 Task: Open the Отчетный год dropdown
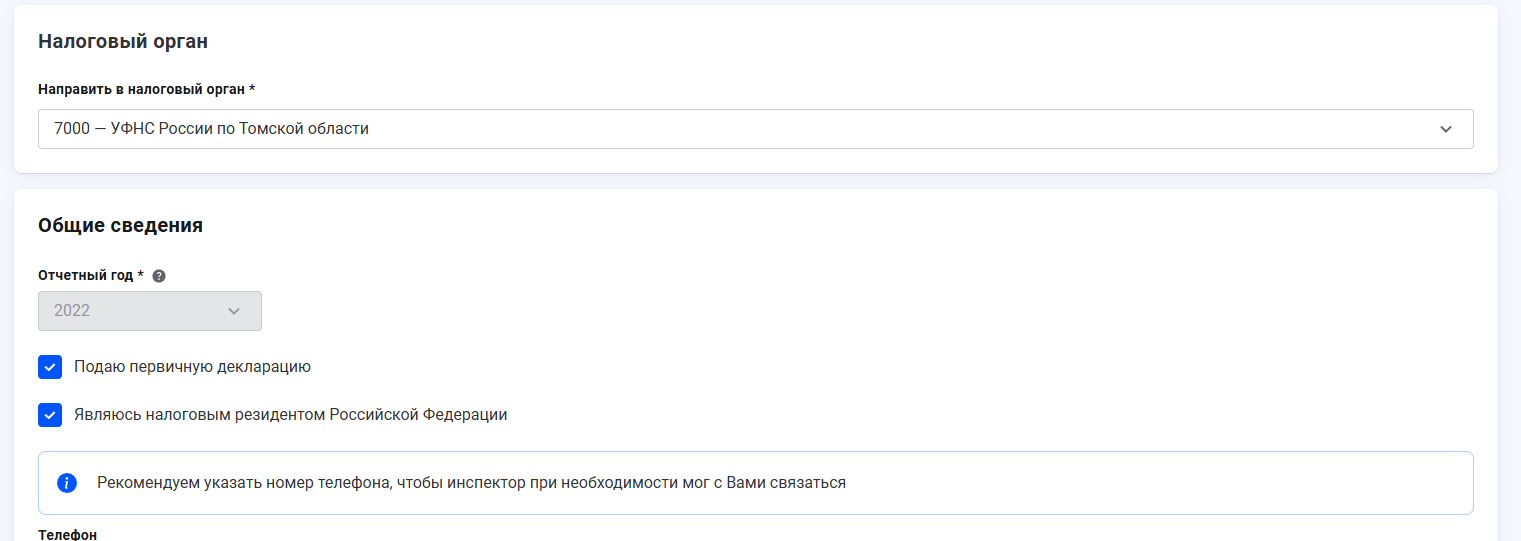pyautogui.click(x=150, y=311)
